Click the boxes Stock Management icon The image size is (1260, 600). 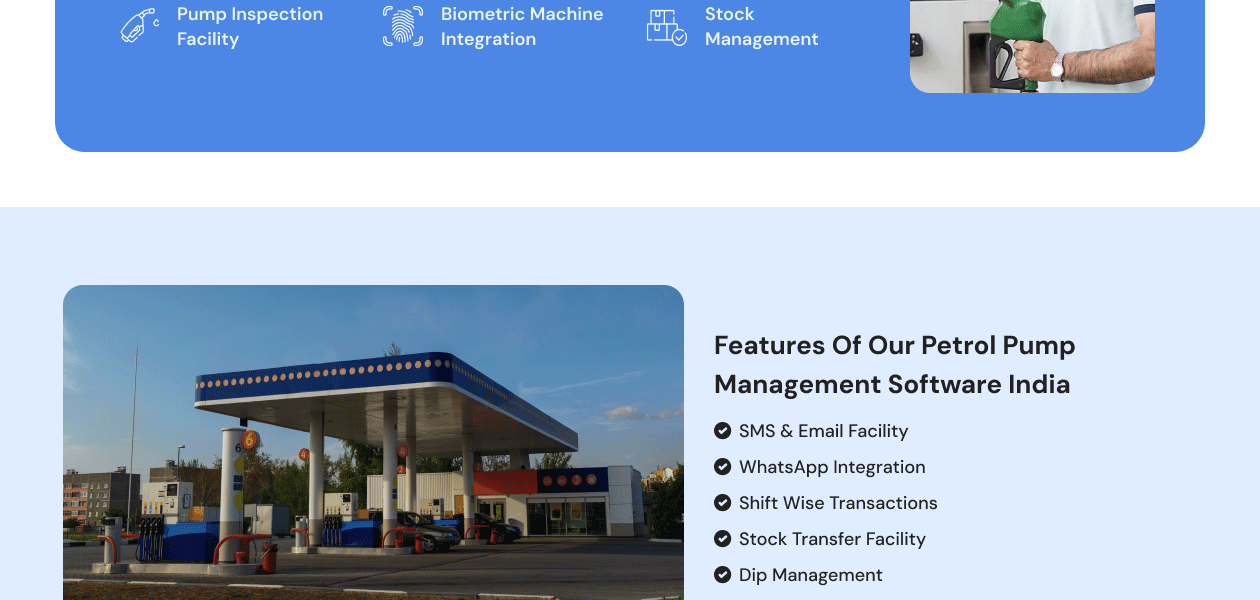tap(667, 26)
